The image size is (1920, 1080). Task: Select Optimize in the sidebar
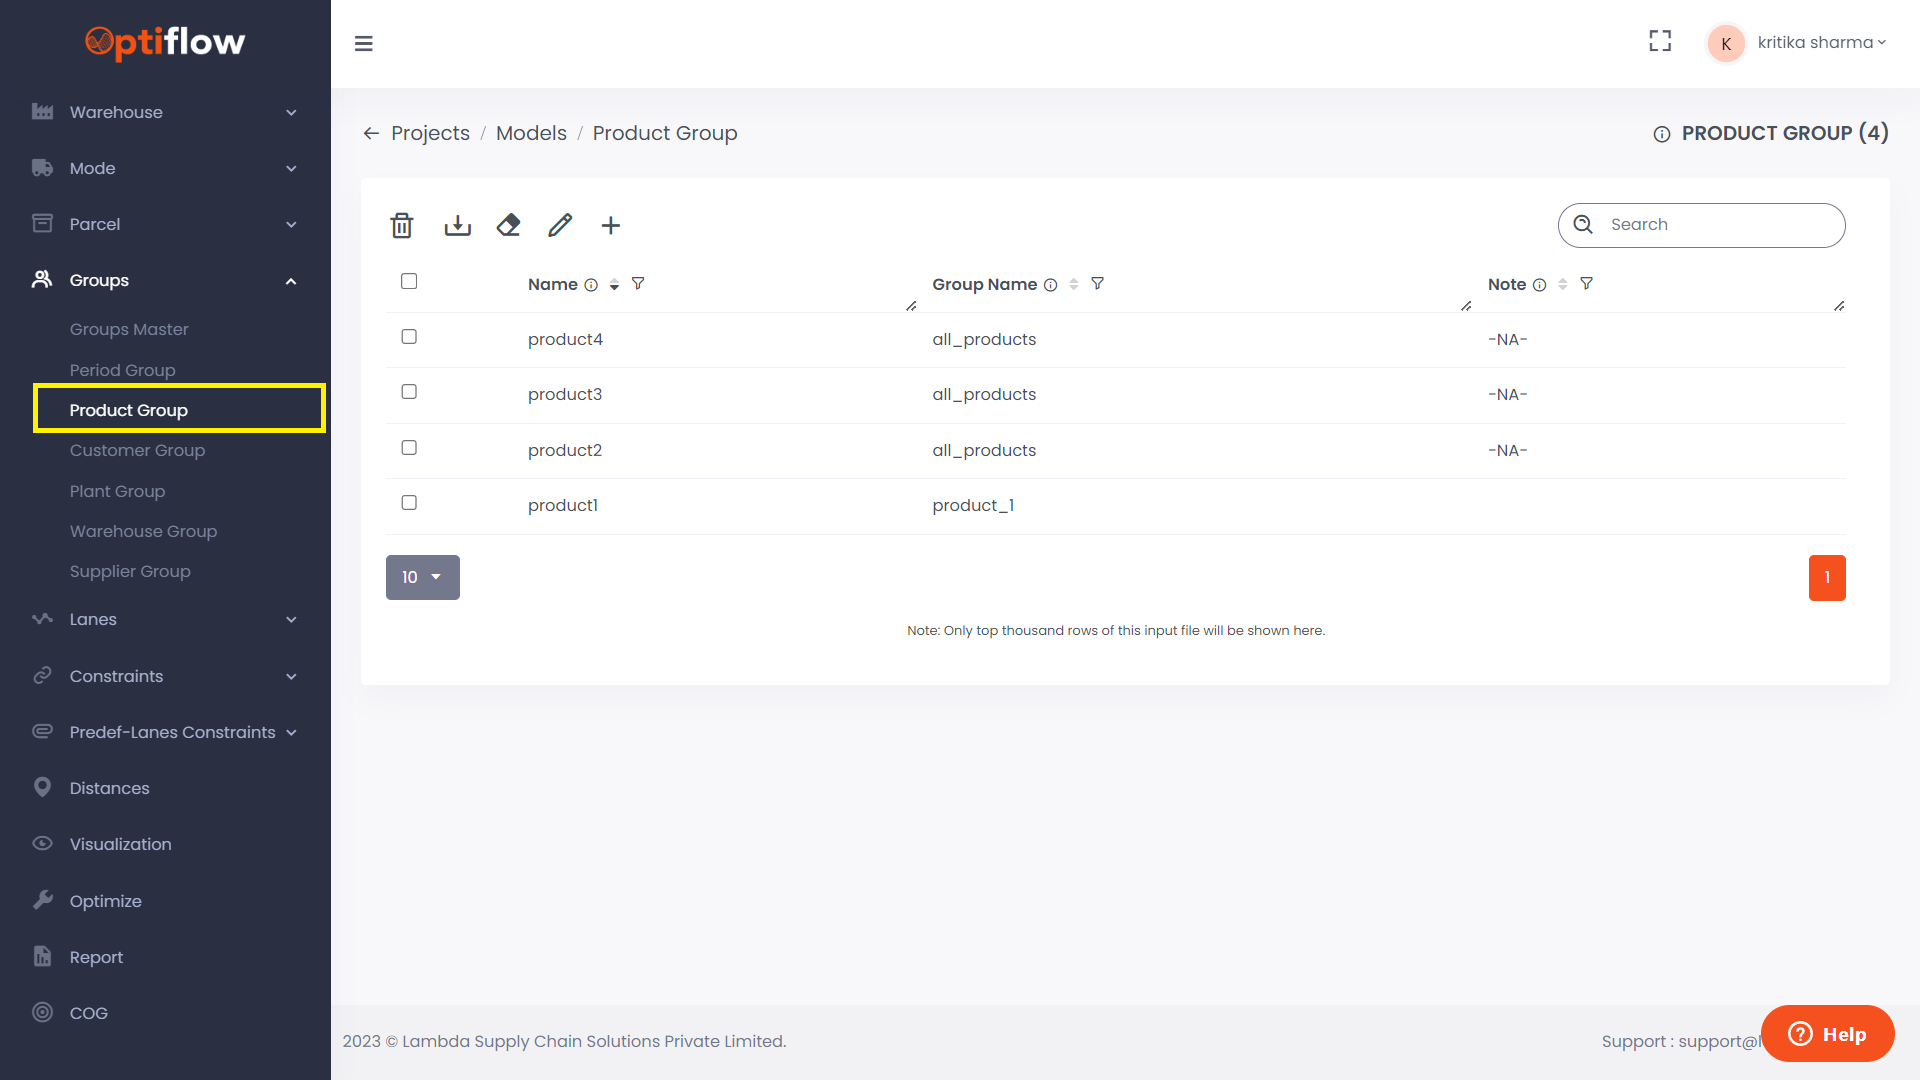click(106, 901)
